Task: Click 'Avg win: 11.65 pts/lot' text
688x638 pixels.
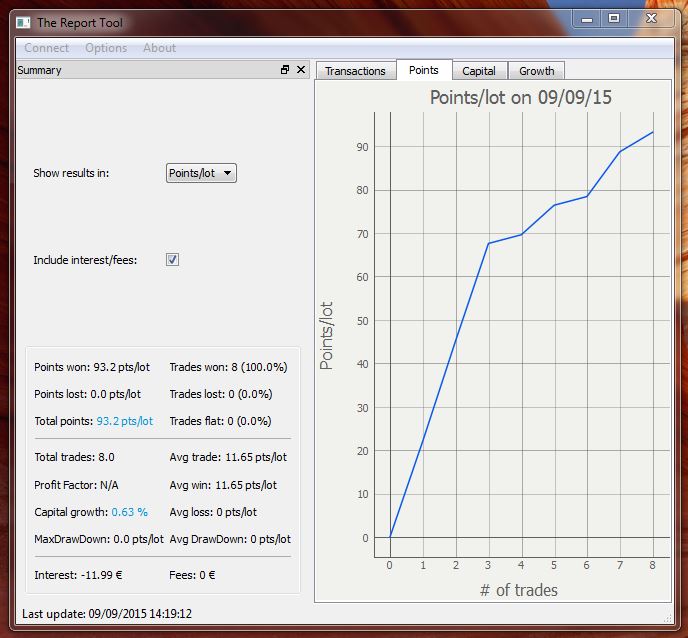Action: [x=223, y=485]
